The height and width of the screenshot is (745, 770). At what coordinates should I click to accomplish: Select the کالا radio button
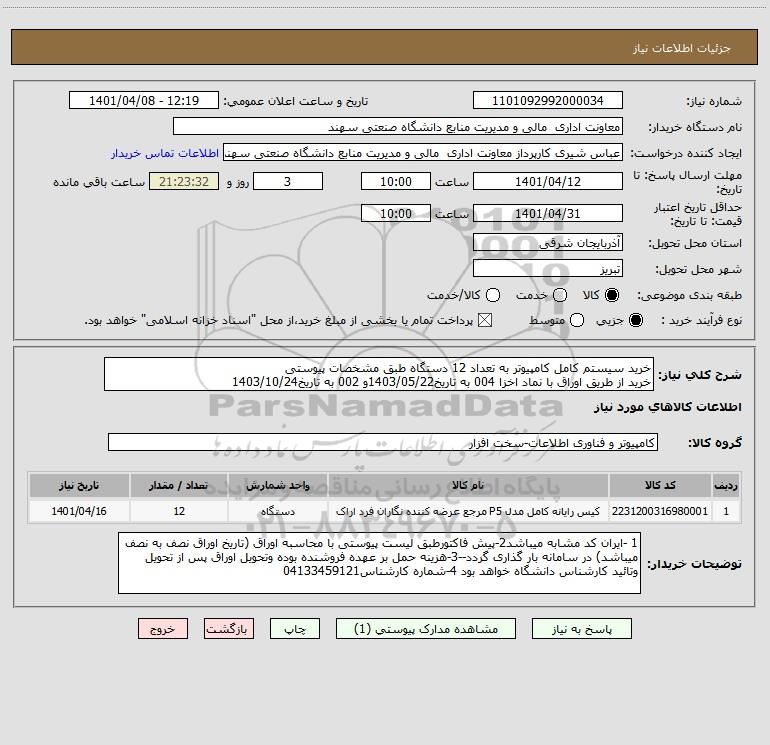[612, 295]
